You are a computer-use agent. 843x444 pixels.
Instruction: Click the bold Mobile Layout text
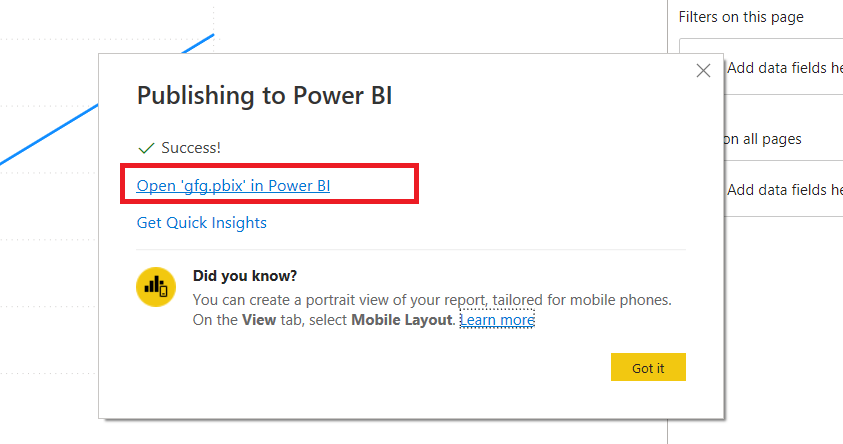pyautogui.click(x=403, y=320)
